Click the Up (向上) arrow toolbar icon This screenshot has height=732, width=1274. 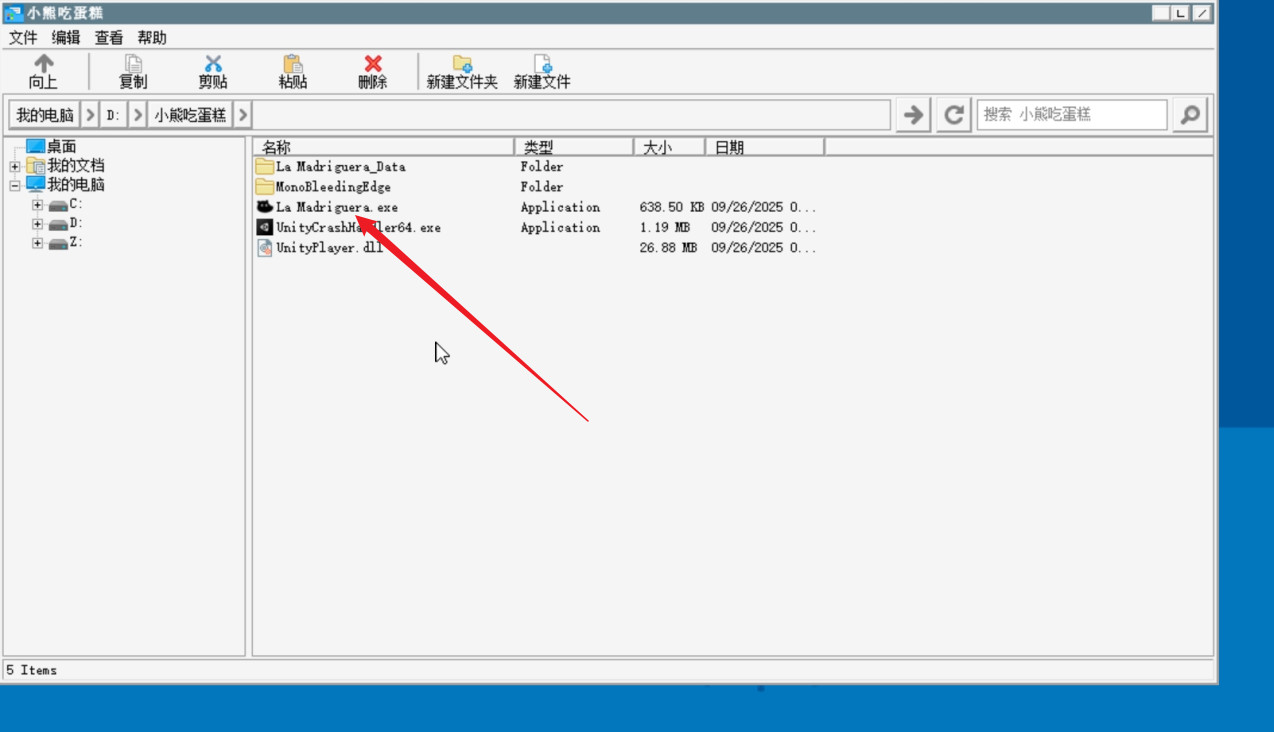[x=43, y=65]
